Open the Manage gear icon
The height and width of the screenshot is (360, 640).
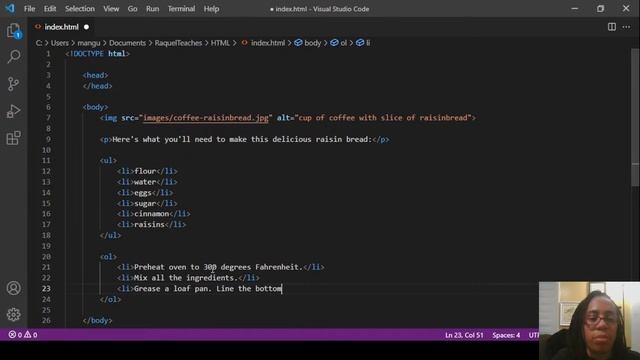13,314
